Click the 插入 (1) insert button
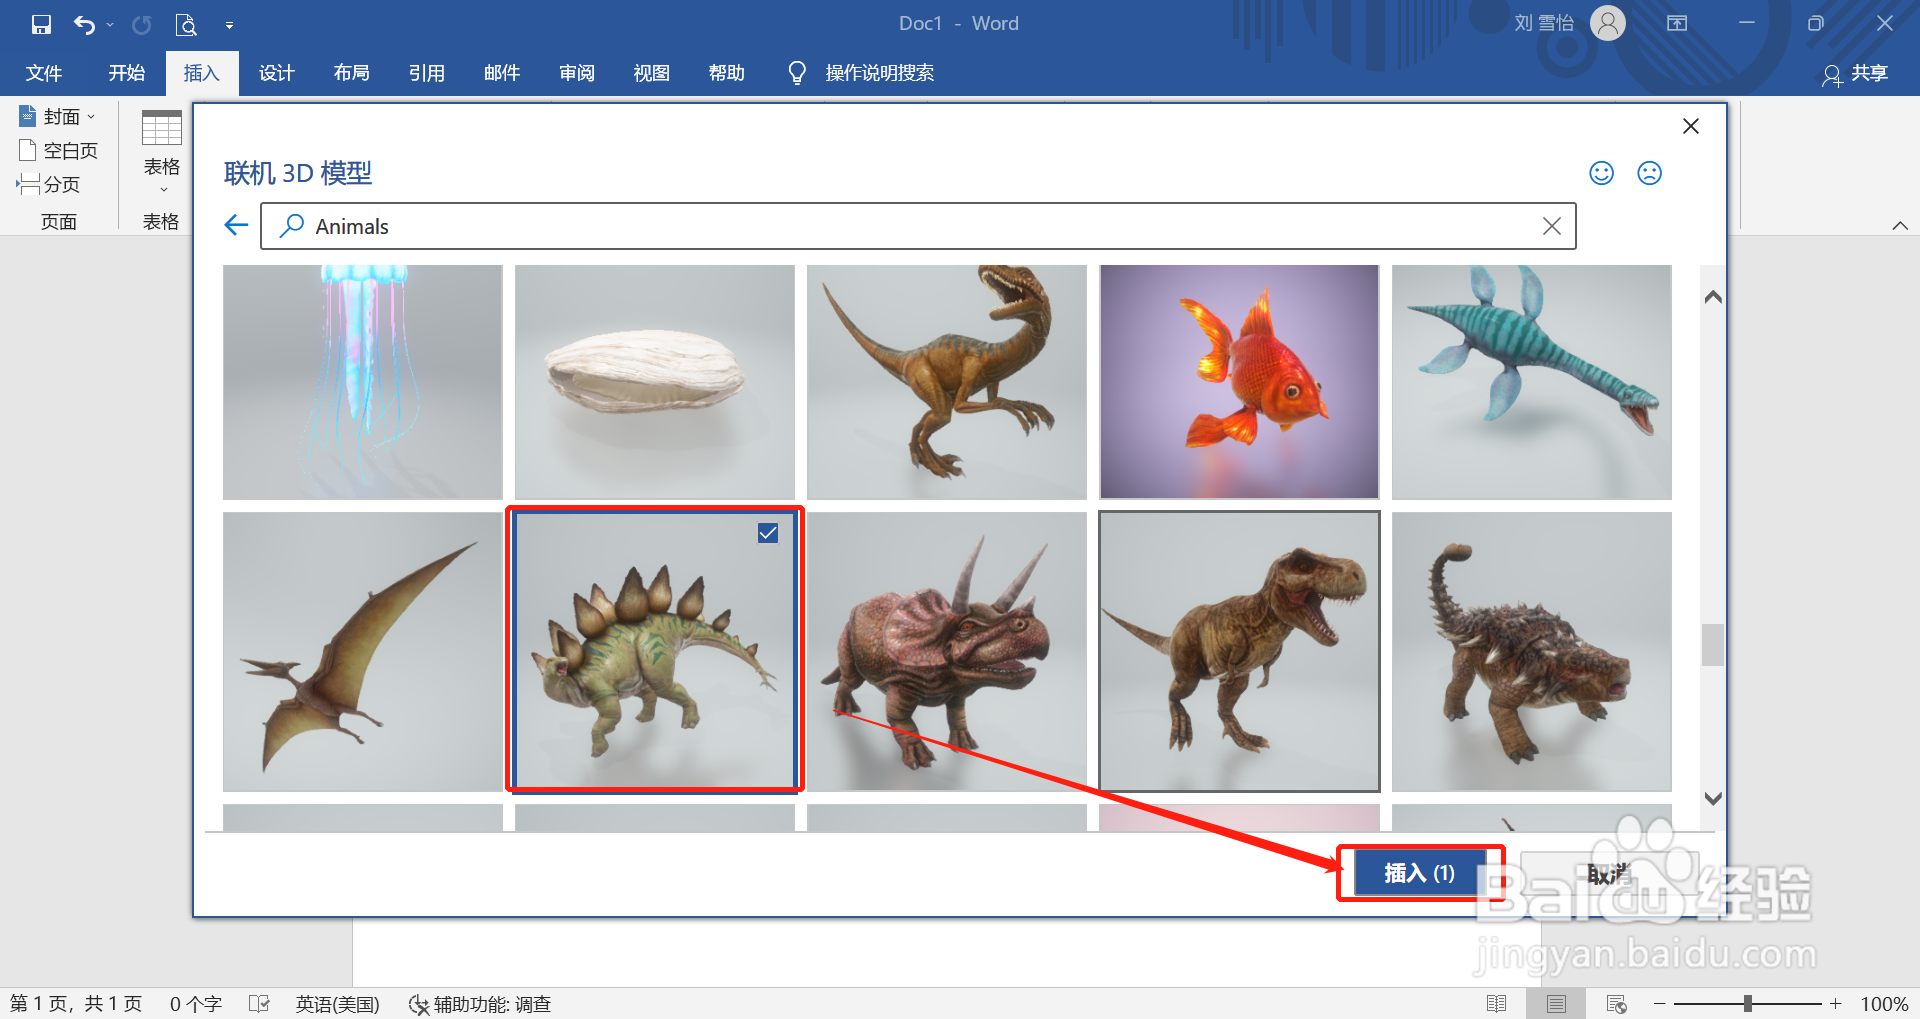1920x1019 pixels. (1420, 873)
